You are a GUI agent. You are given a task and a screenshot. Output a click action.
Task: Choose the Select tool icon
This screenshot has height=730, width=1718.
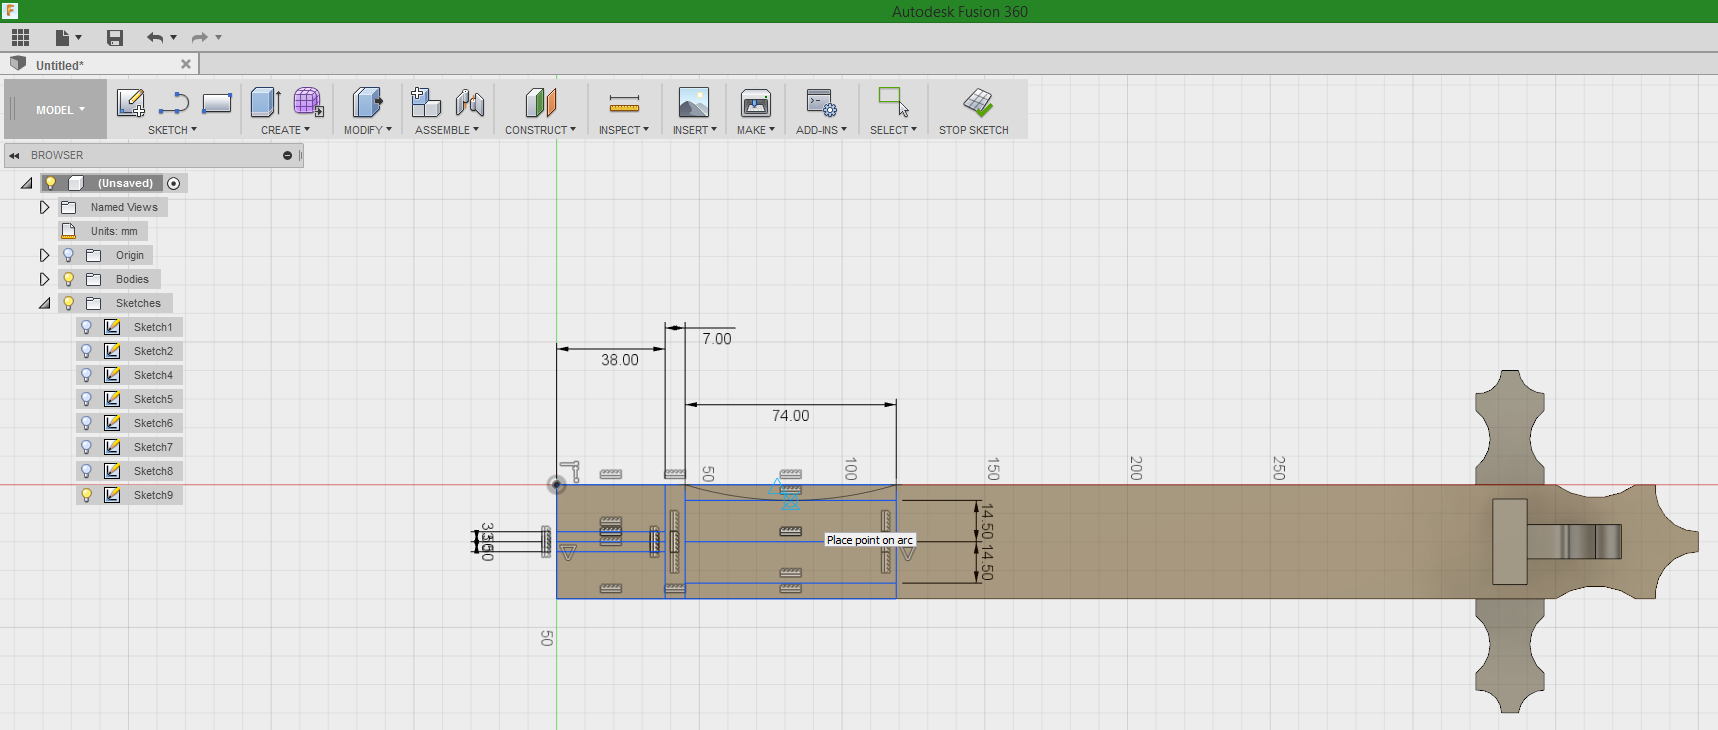[893, 102]
